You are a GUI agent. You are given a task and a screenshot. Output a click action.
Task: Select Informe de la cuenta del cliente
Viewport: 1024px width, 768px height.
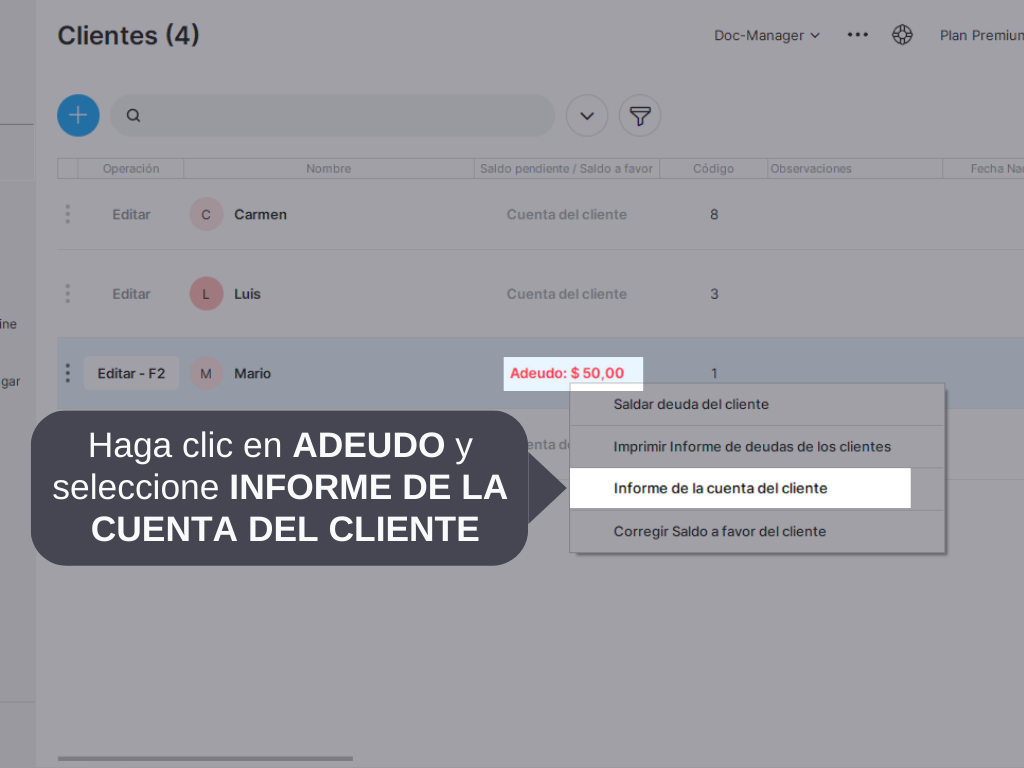pyautogui.click(x=720, y=488)
